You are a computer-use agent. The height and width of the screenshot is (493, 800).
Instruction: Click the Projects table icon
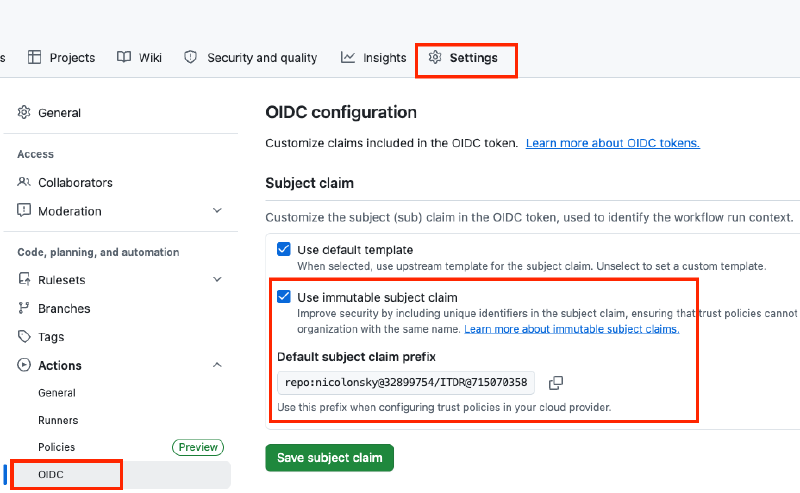34,57
